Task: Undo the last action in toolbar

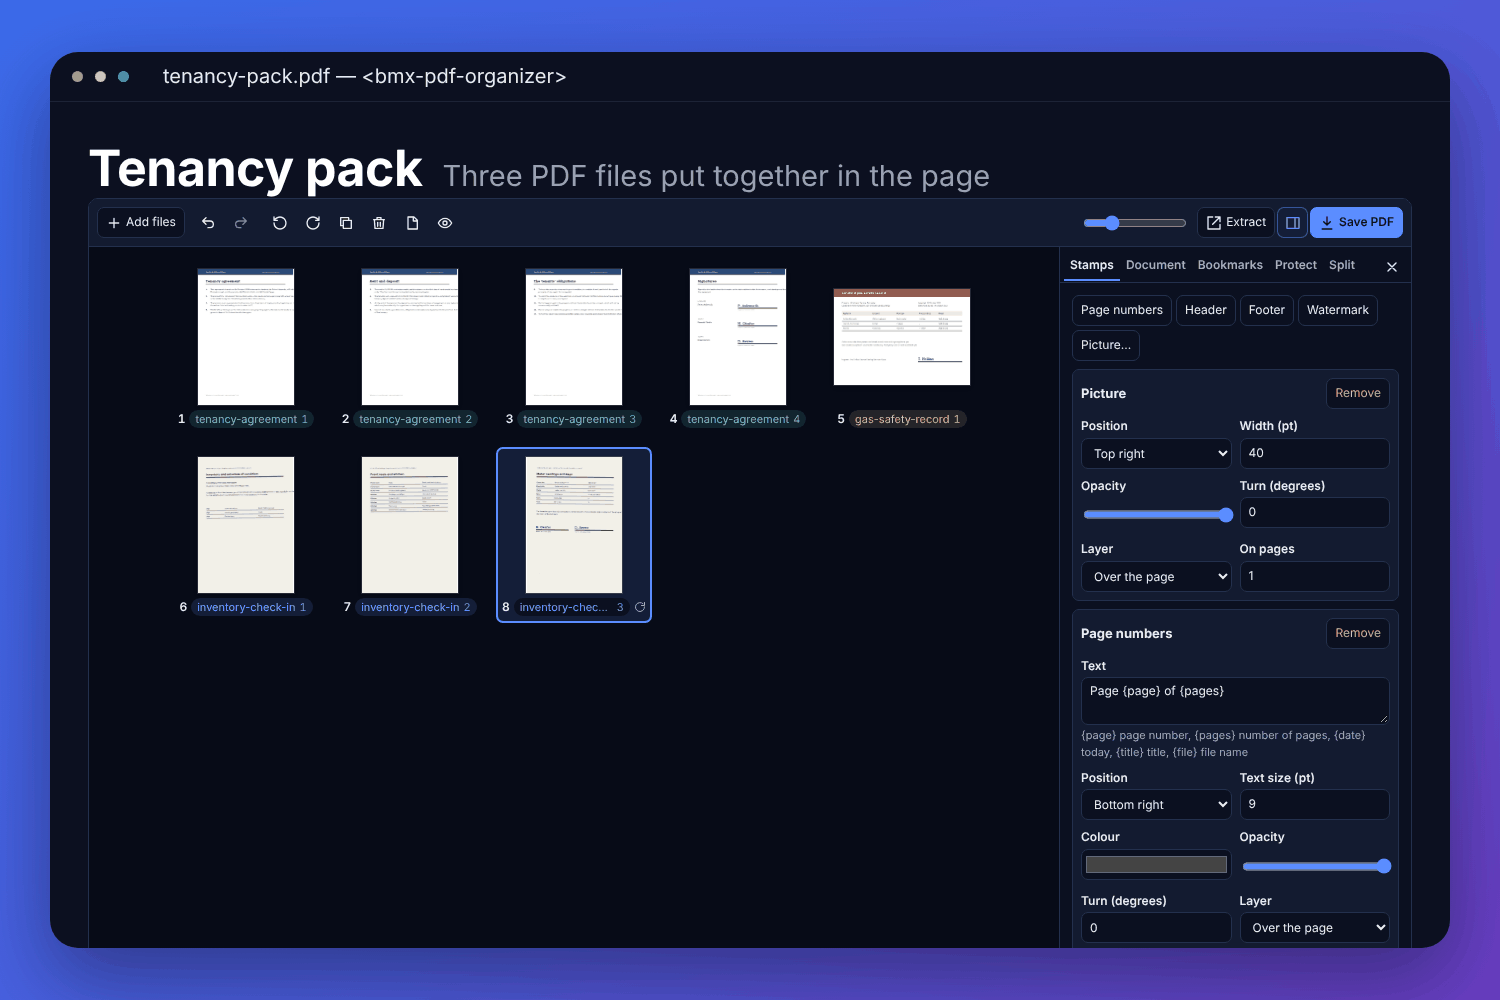Action: point(208,223)
